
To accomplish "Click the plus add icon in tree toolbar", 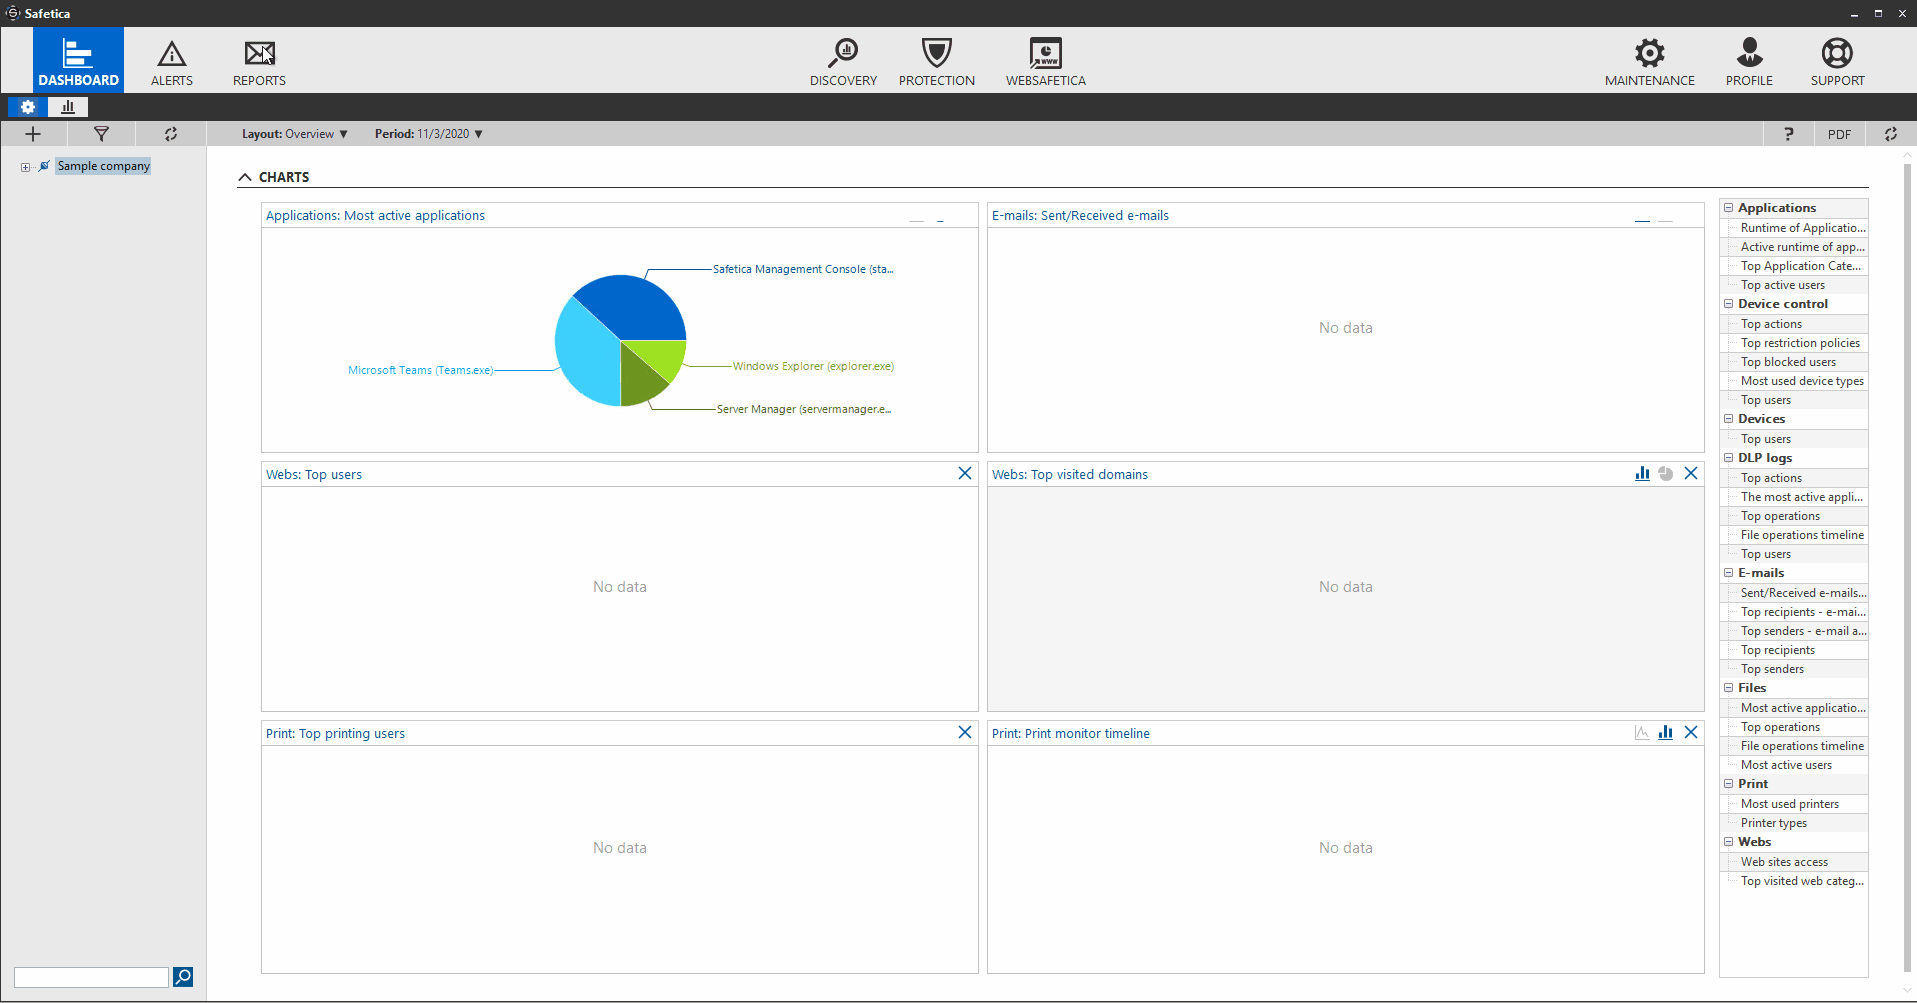I will [x=33, y=134].
